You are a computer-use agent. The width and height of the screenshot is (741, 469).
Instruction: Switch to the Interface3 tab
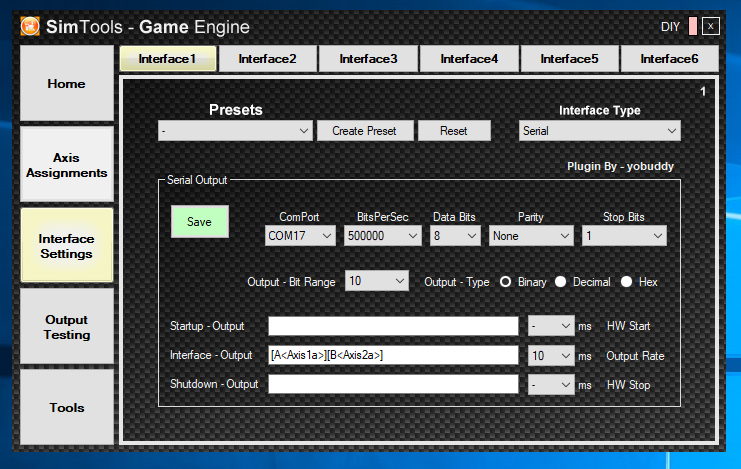(368, 59)
